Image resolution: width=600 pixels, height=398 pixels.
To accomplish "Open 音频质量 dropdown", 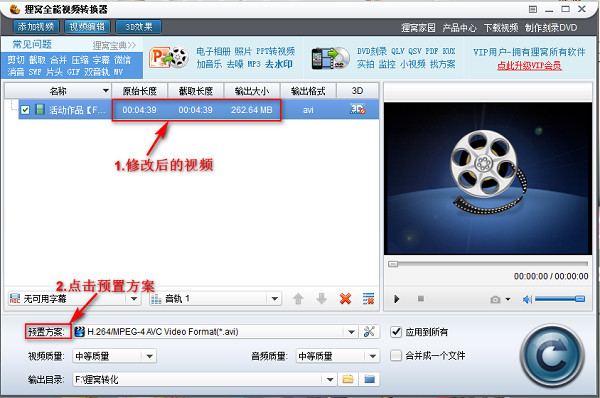I will pos(372,356).
